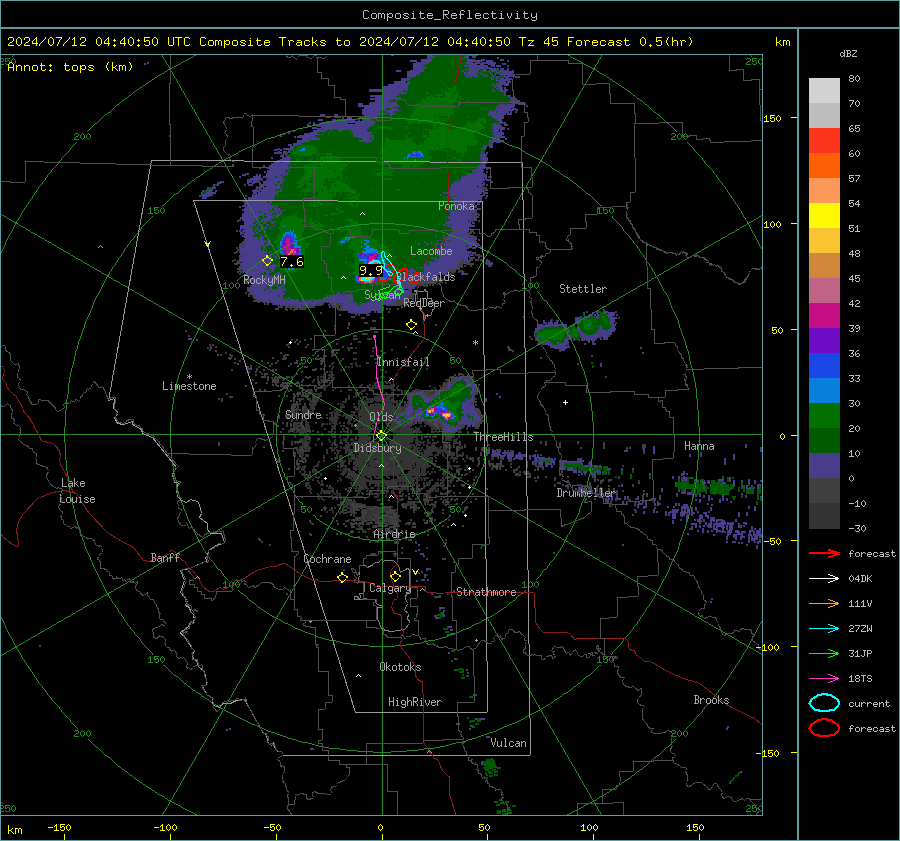Pick bright green swatch between 30 and 20 dBZ
This screenshot has width=900, height=841.
click(824, 416)
